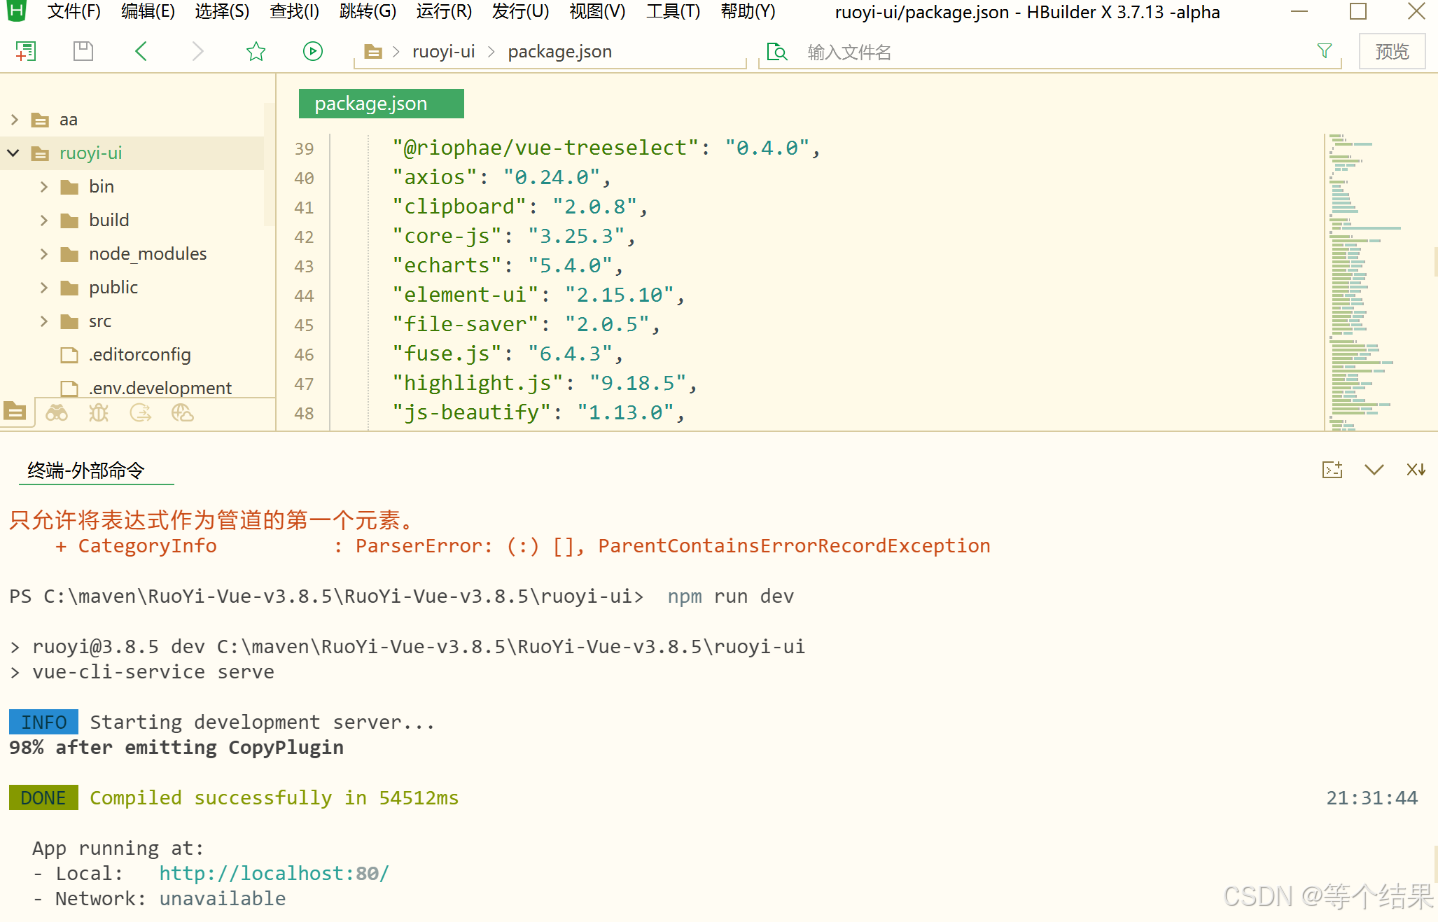This screenshot has height=922, width=1438.
Task: Click ruoyi-ui in the breadcrumb
Action: [444, 52]
